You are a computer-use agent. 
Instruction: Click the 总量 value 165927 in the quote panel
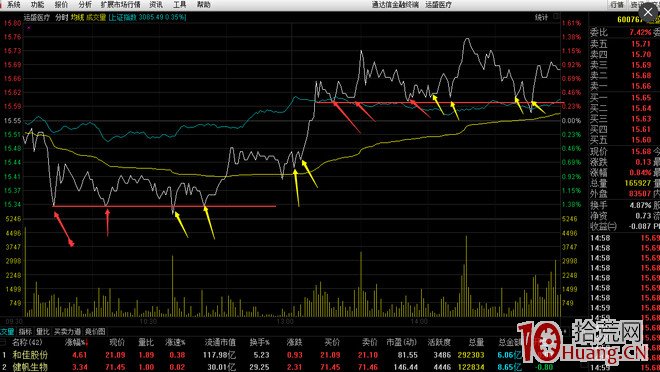(637, 183)
